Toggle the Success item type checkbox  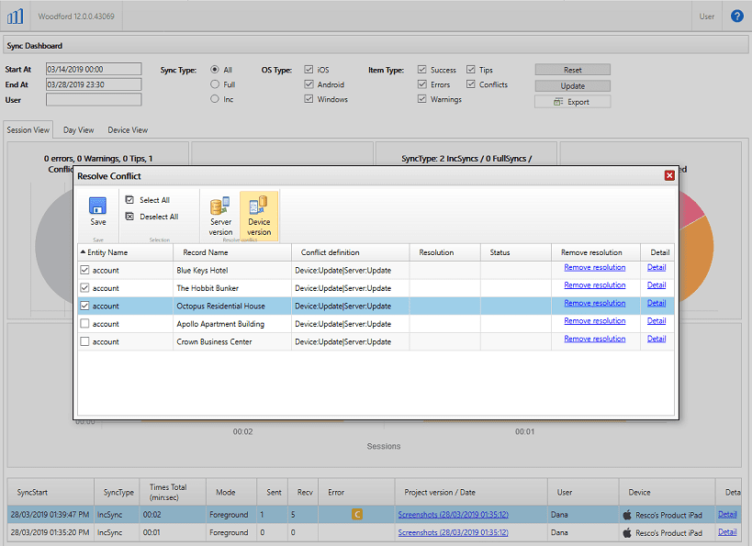(422, 70)
